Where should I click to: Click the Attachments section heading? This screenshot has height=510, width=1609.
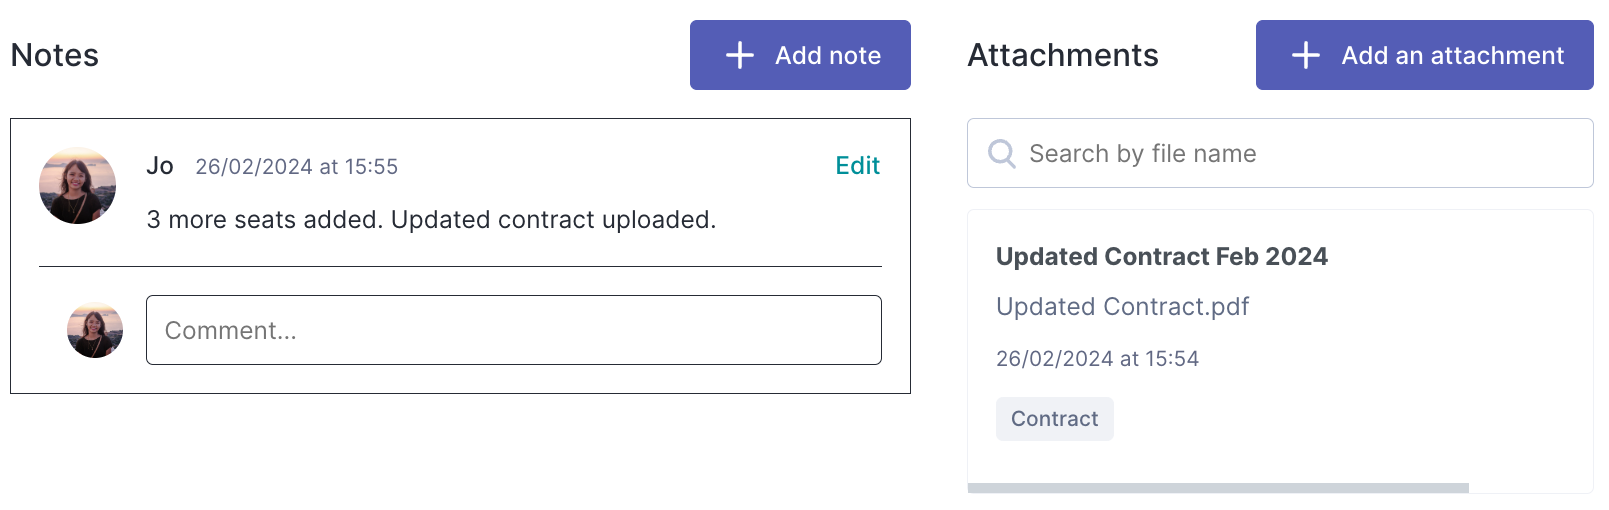[x=1063, y=55]
